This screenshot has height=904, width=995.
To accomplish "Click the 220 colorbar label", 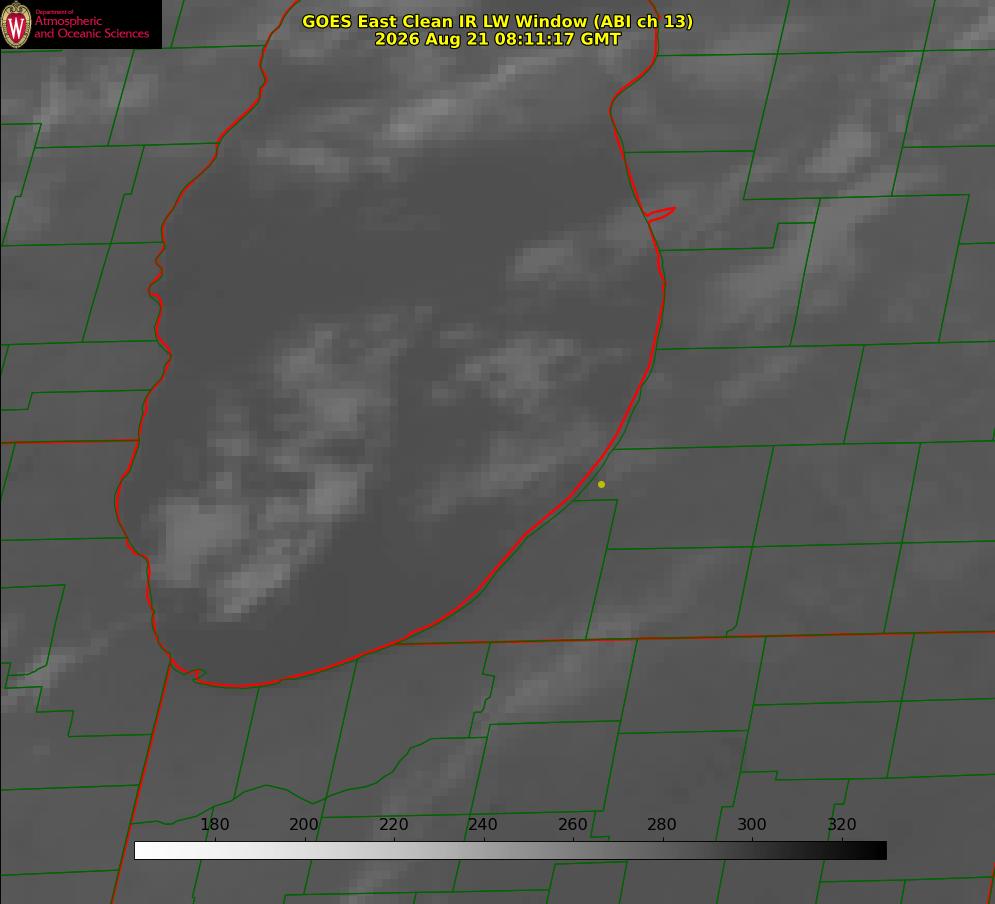I will [393, 824].
